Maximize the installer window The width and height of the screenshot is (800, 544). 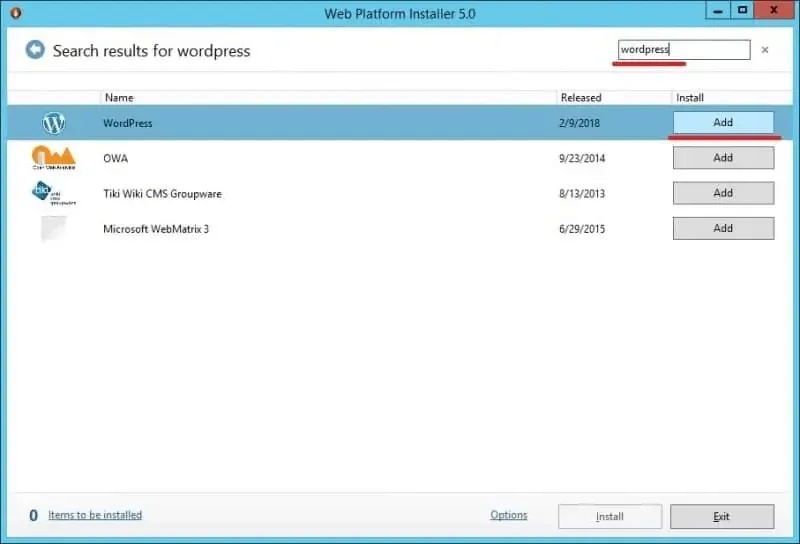click(742, 10)
